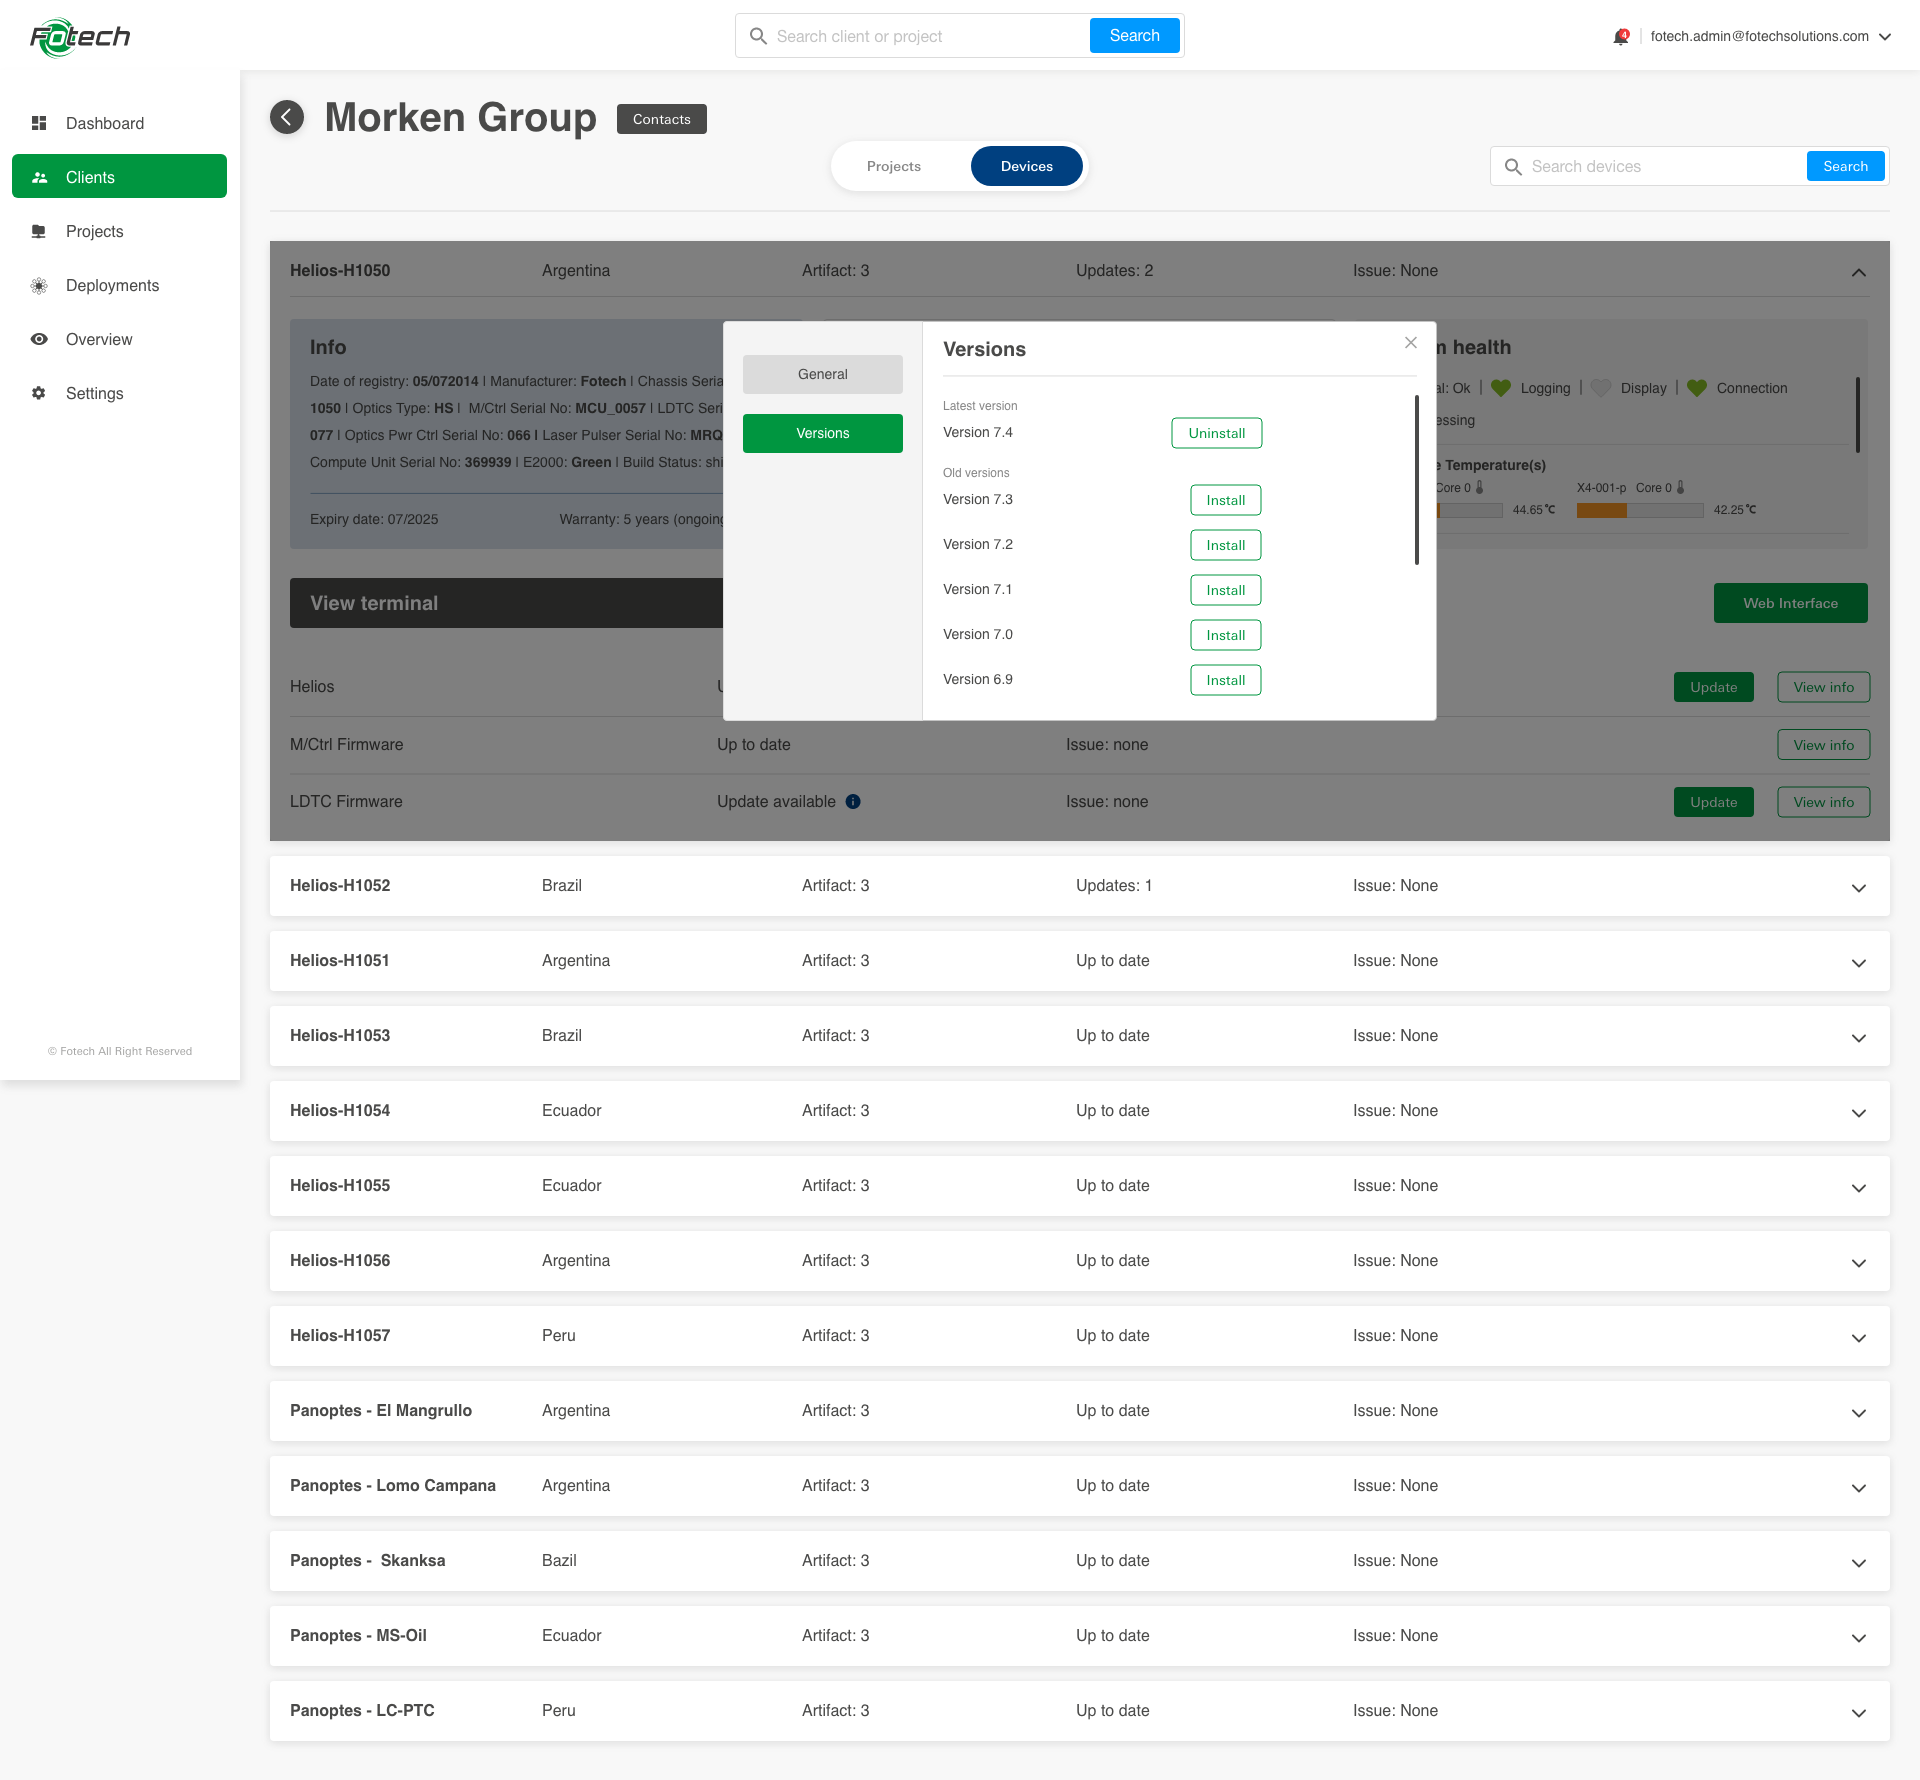Select the General tab in dialog
This screenshot has height=1780, width=1920.
click(822, 374)
